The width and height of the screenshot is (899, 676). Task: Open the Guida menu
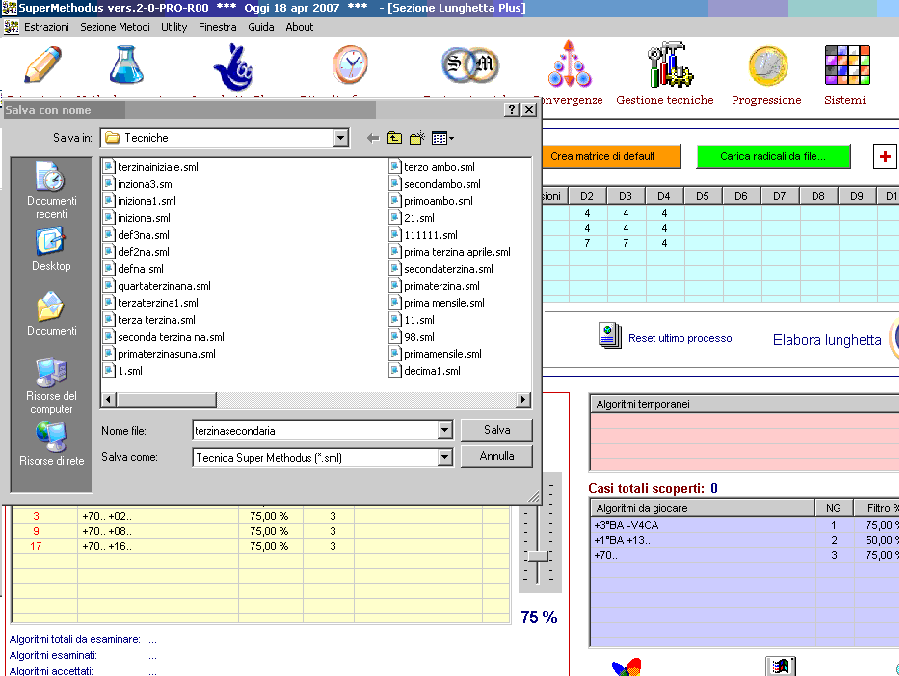point(261,27)
